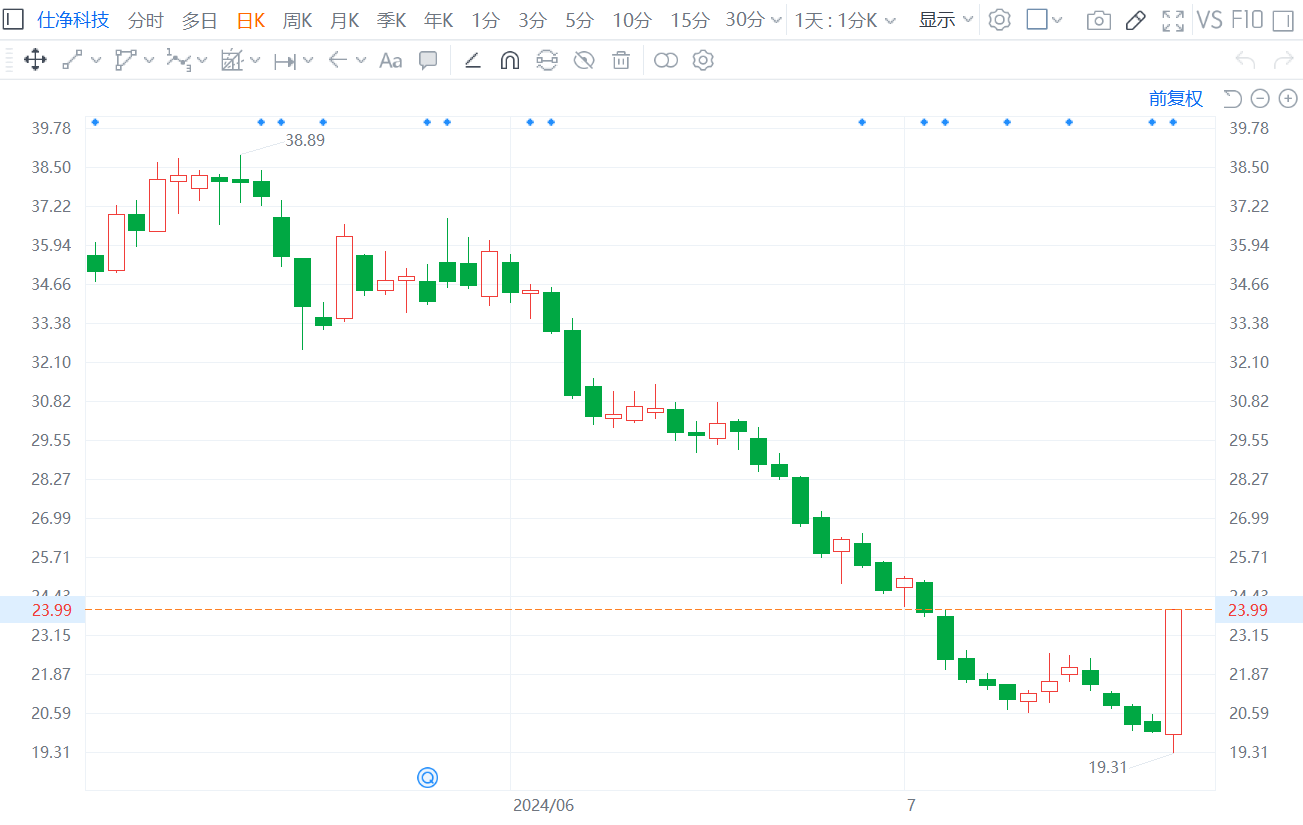Viewport: 1303px width, 825px height.
Task: Delete drawings with the trash icon
Action: (621, 61)
